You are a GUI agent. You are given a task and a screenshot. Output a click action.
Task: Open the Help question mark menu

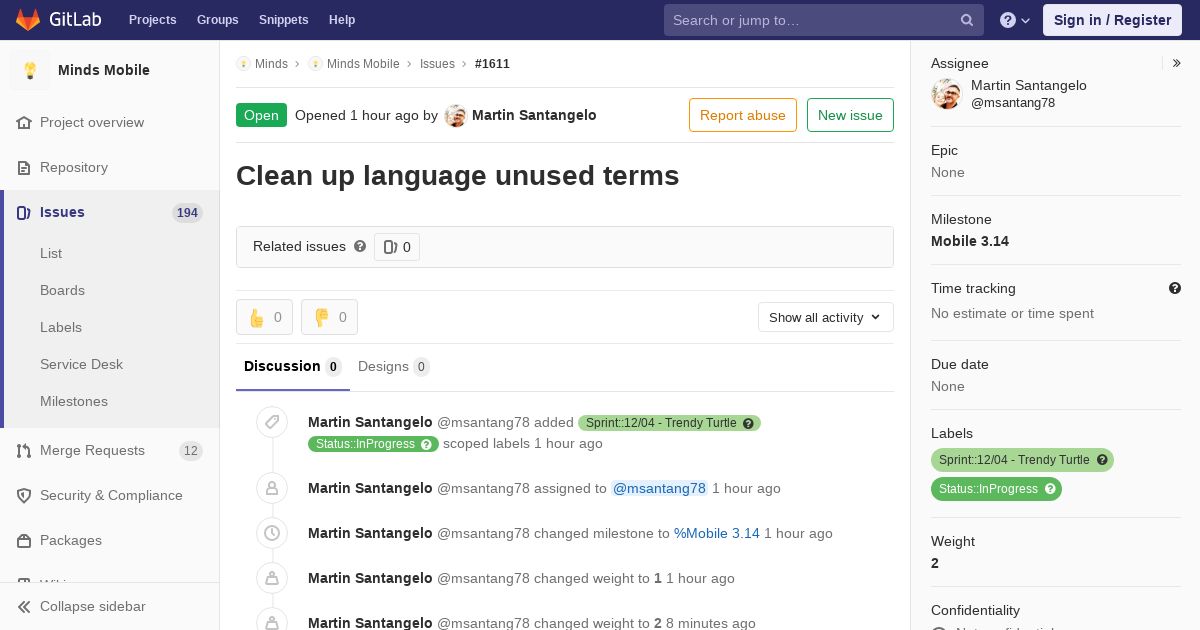tap(1015, 20)
